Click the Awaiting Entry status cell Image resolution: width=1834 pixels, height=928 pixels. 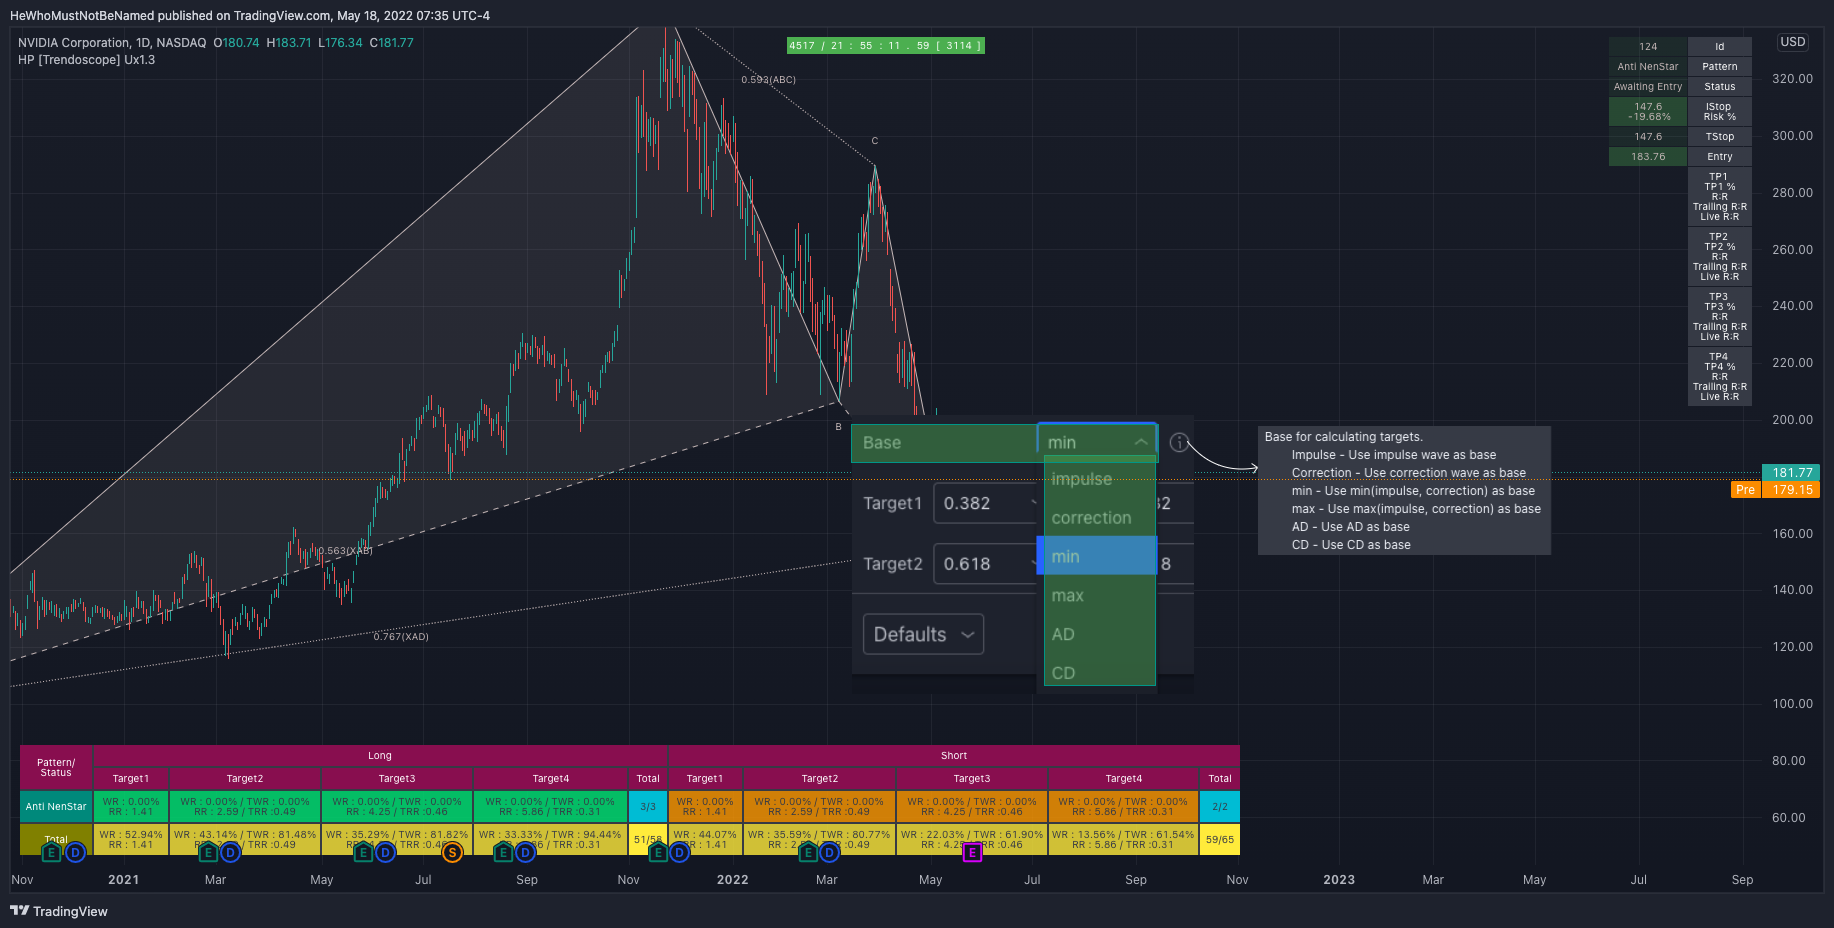tap(1648, 86)
